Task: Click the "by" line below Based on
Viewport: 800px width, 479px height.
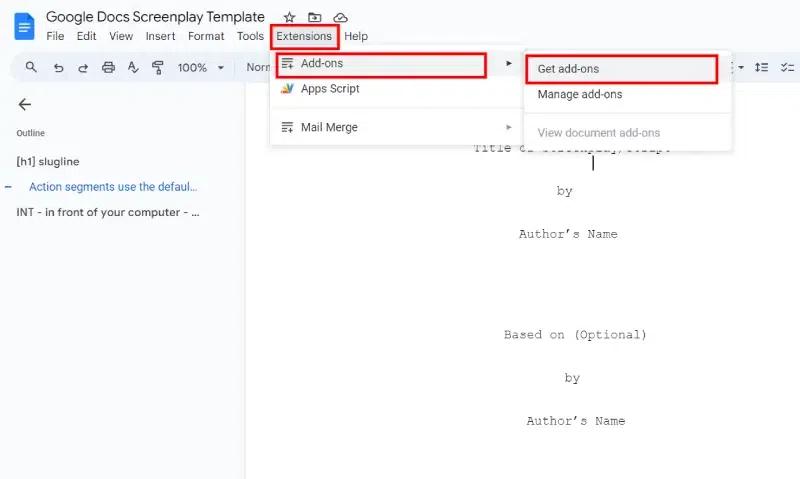Action: point(572,378)
